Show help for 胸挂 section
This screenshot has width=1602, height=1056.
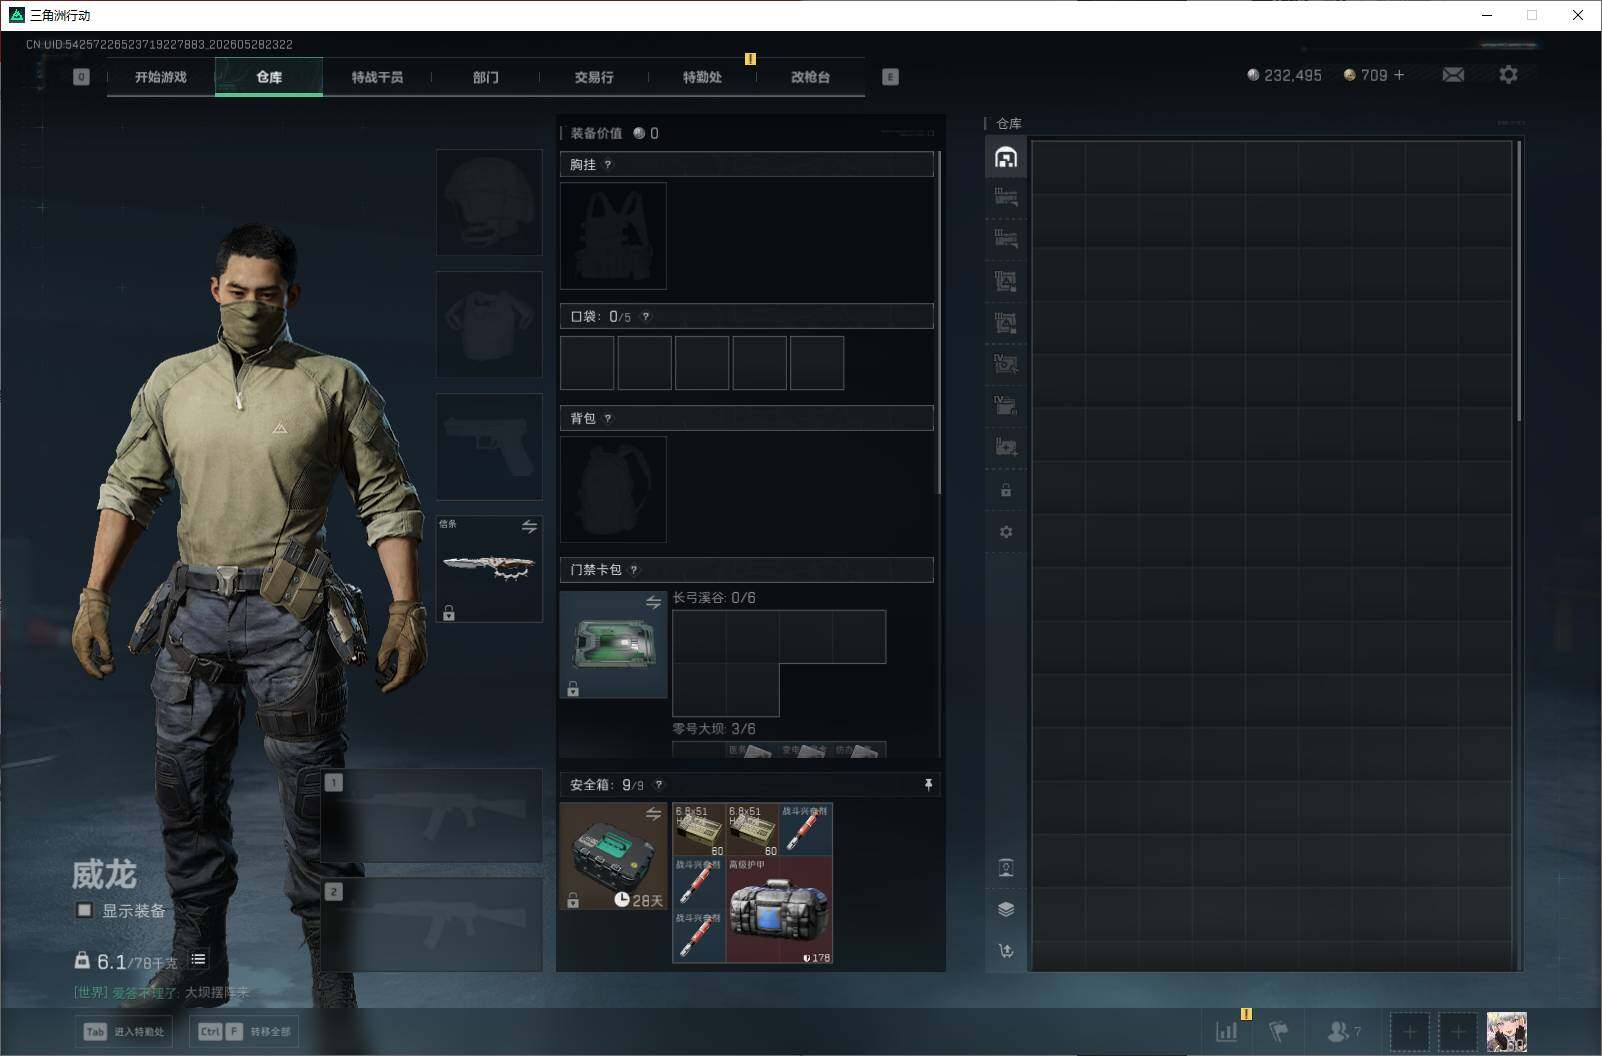(607, 165)
